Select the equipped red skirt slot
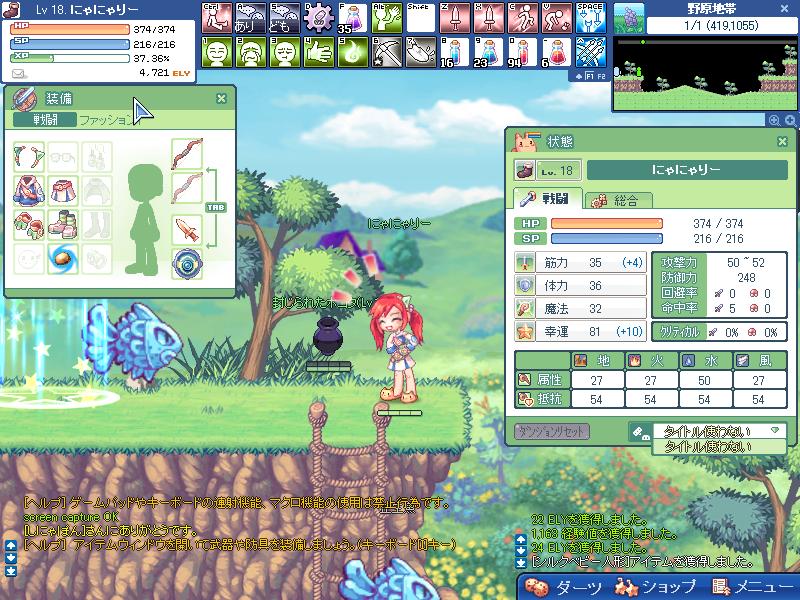800x600 pixels. pos(63,190)
